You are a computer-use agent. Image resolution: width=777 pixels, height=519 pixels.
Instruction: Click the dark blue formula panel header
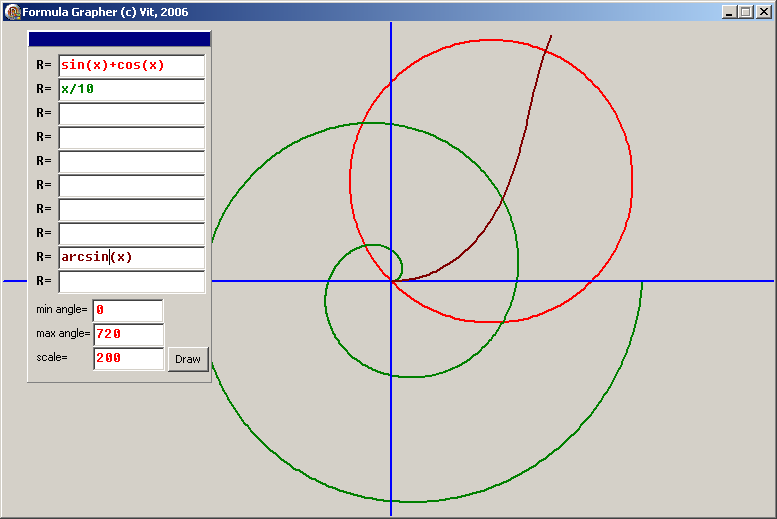pos(119,39)
